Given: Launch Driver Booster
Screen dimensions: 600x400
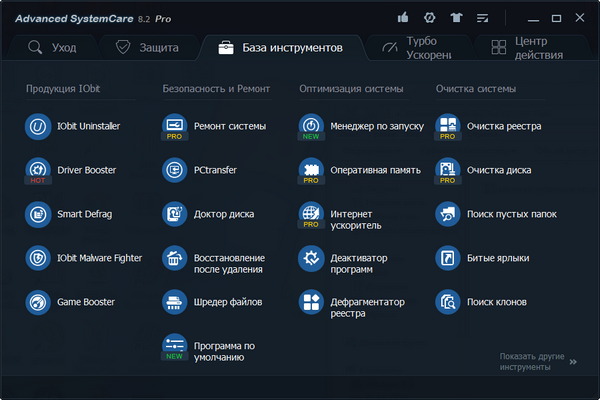Looking at the screenshot, I should [38, 170].
